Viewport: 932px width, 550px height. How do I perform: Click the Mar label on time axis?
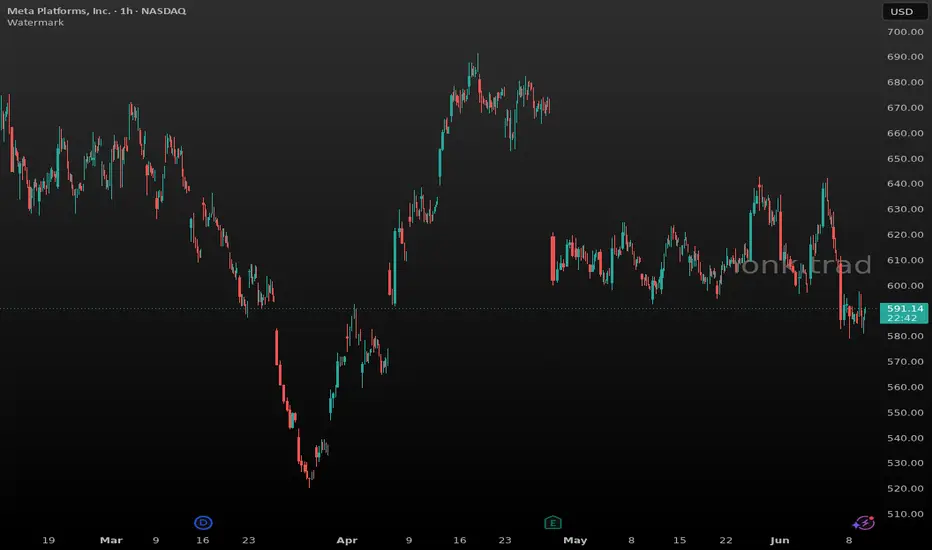111,540
